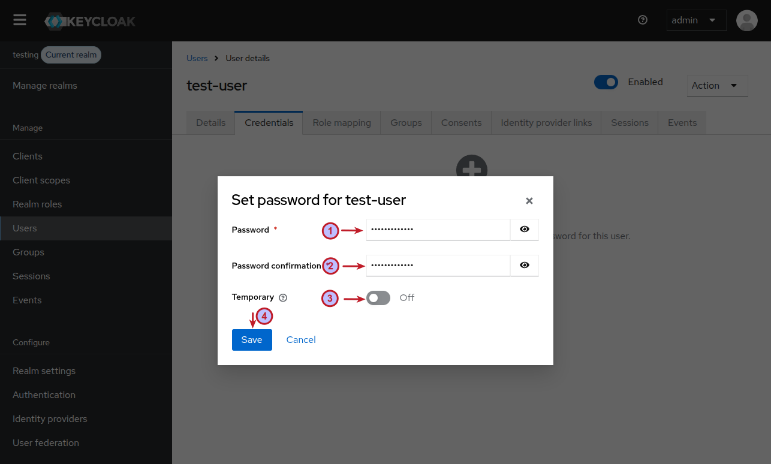Open Groups in the sidebar

[29, 252]
